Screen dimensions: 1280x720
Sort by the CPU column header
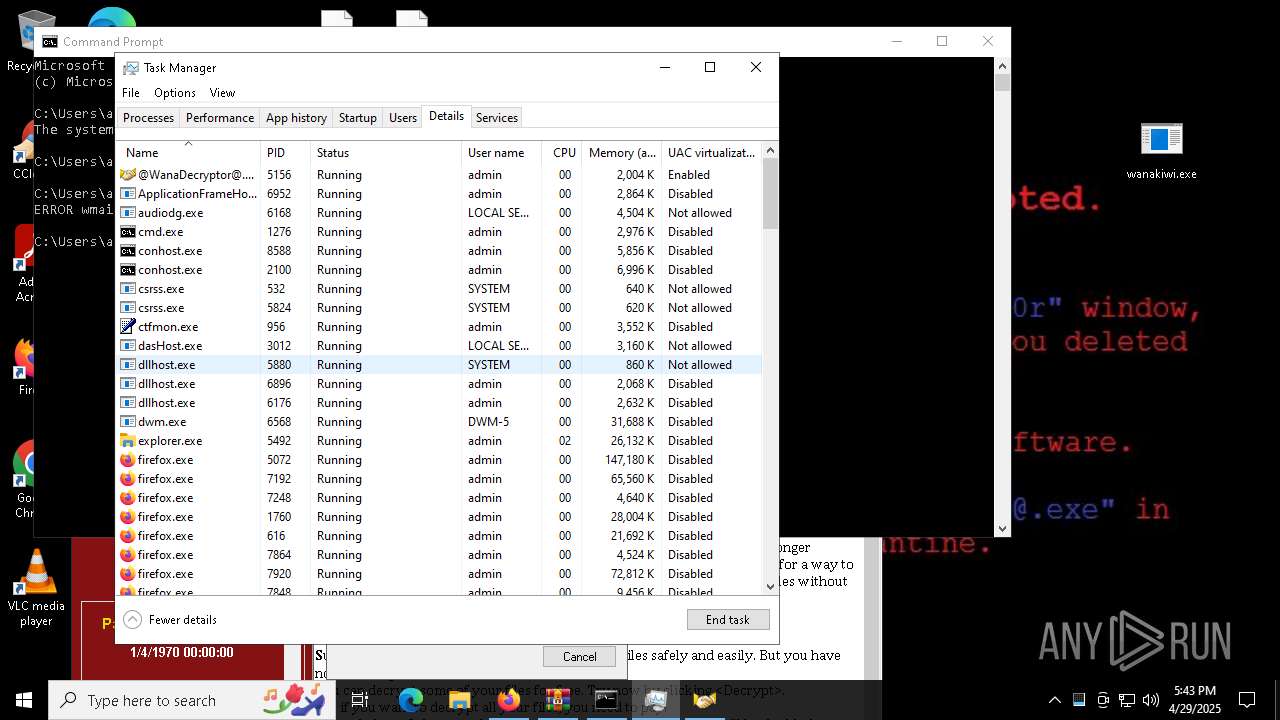(563, 153)
